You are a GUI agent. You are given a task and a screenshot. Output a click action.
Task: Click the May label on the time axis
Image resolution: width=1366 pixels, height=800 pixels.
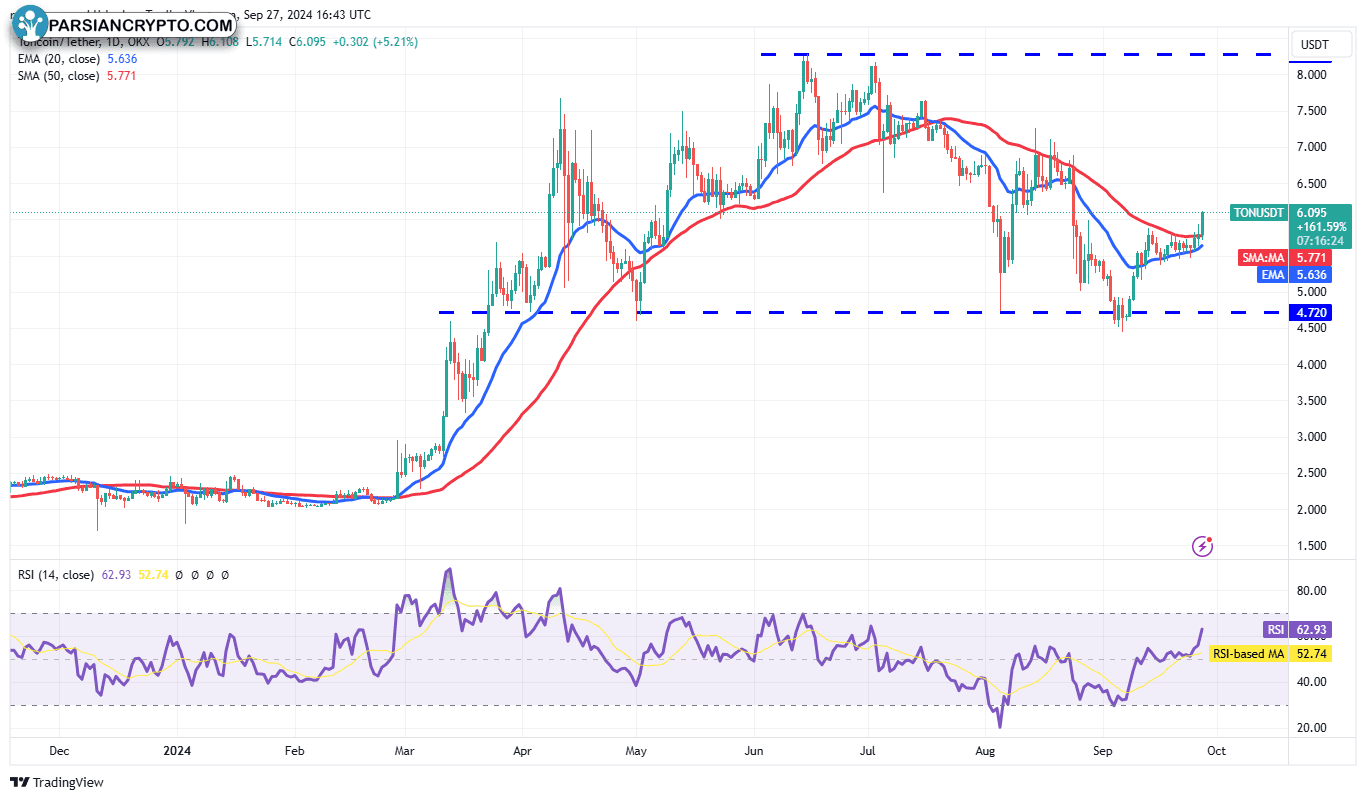click(637, 750)
